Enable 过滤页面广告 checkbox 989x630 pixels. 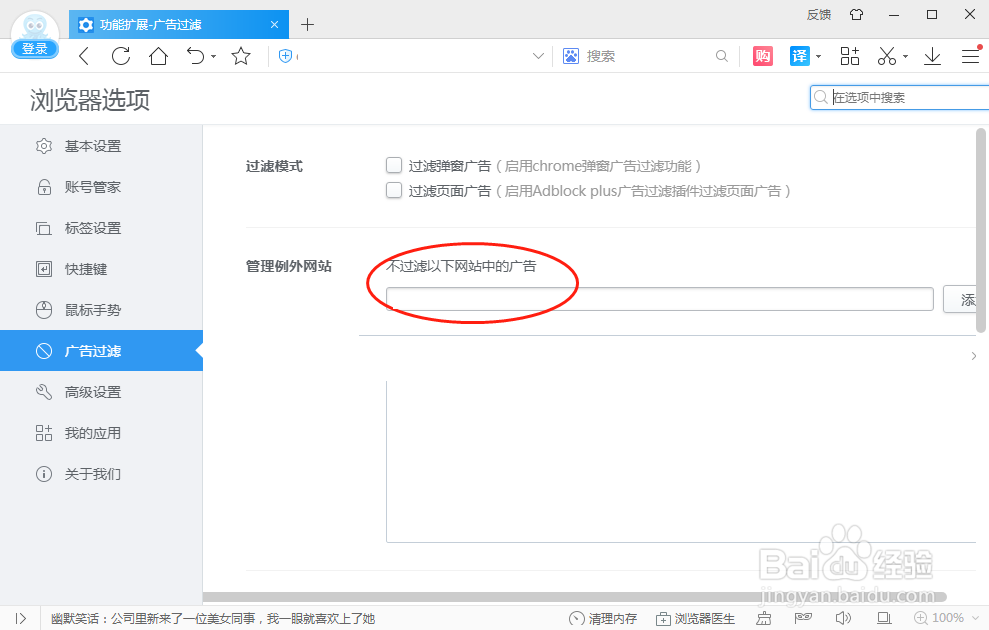pyautogui.click(x=394, y=191)
